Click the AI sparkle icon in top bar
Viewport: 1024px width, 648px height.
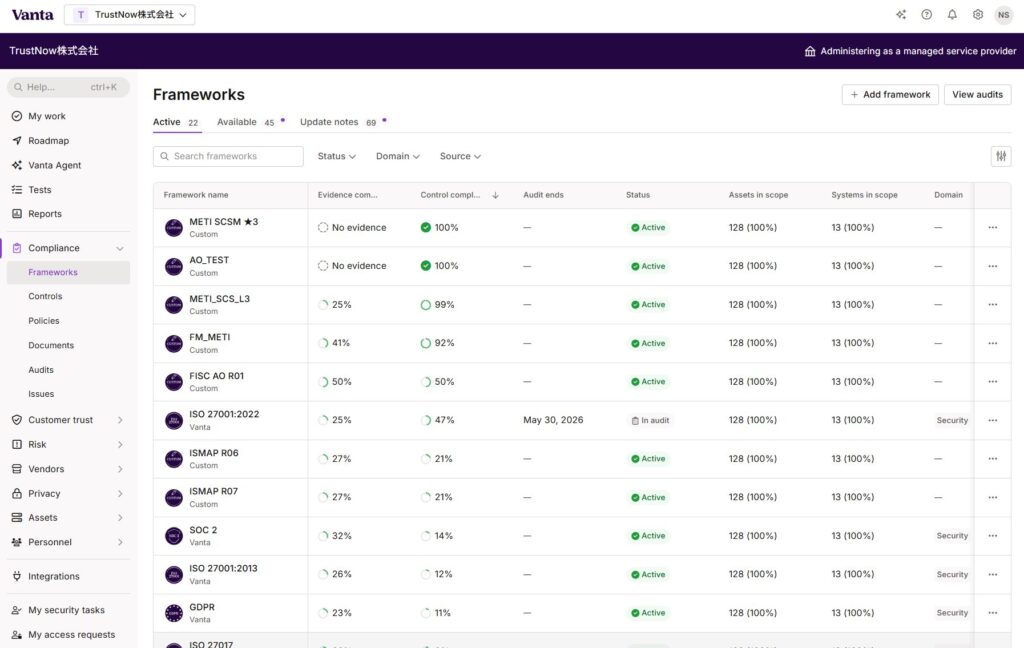click(901, 15)
